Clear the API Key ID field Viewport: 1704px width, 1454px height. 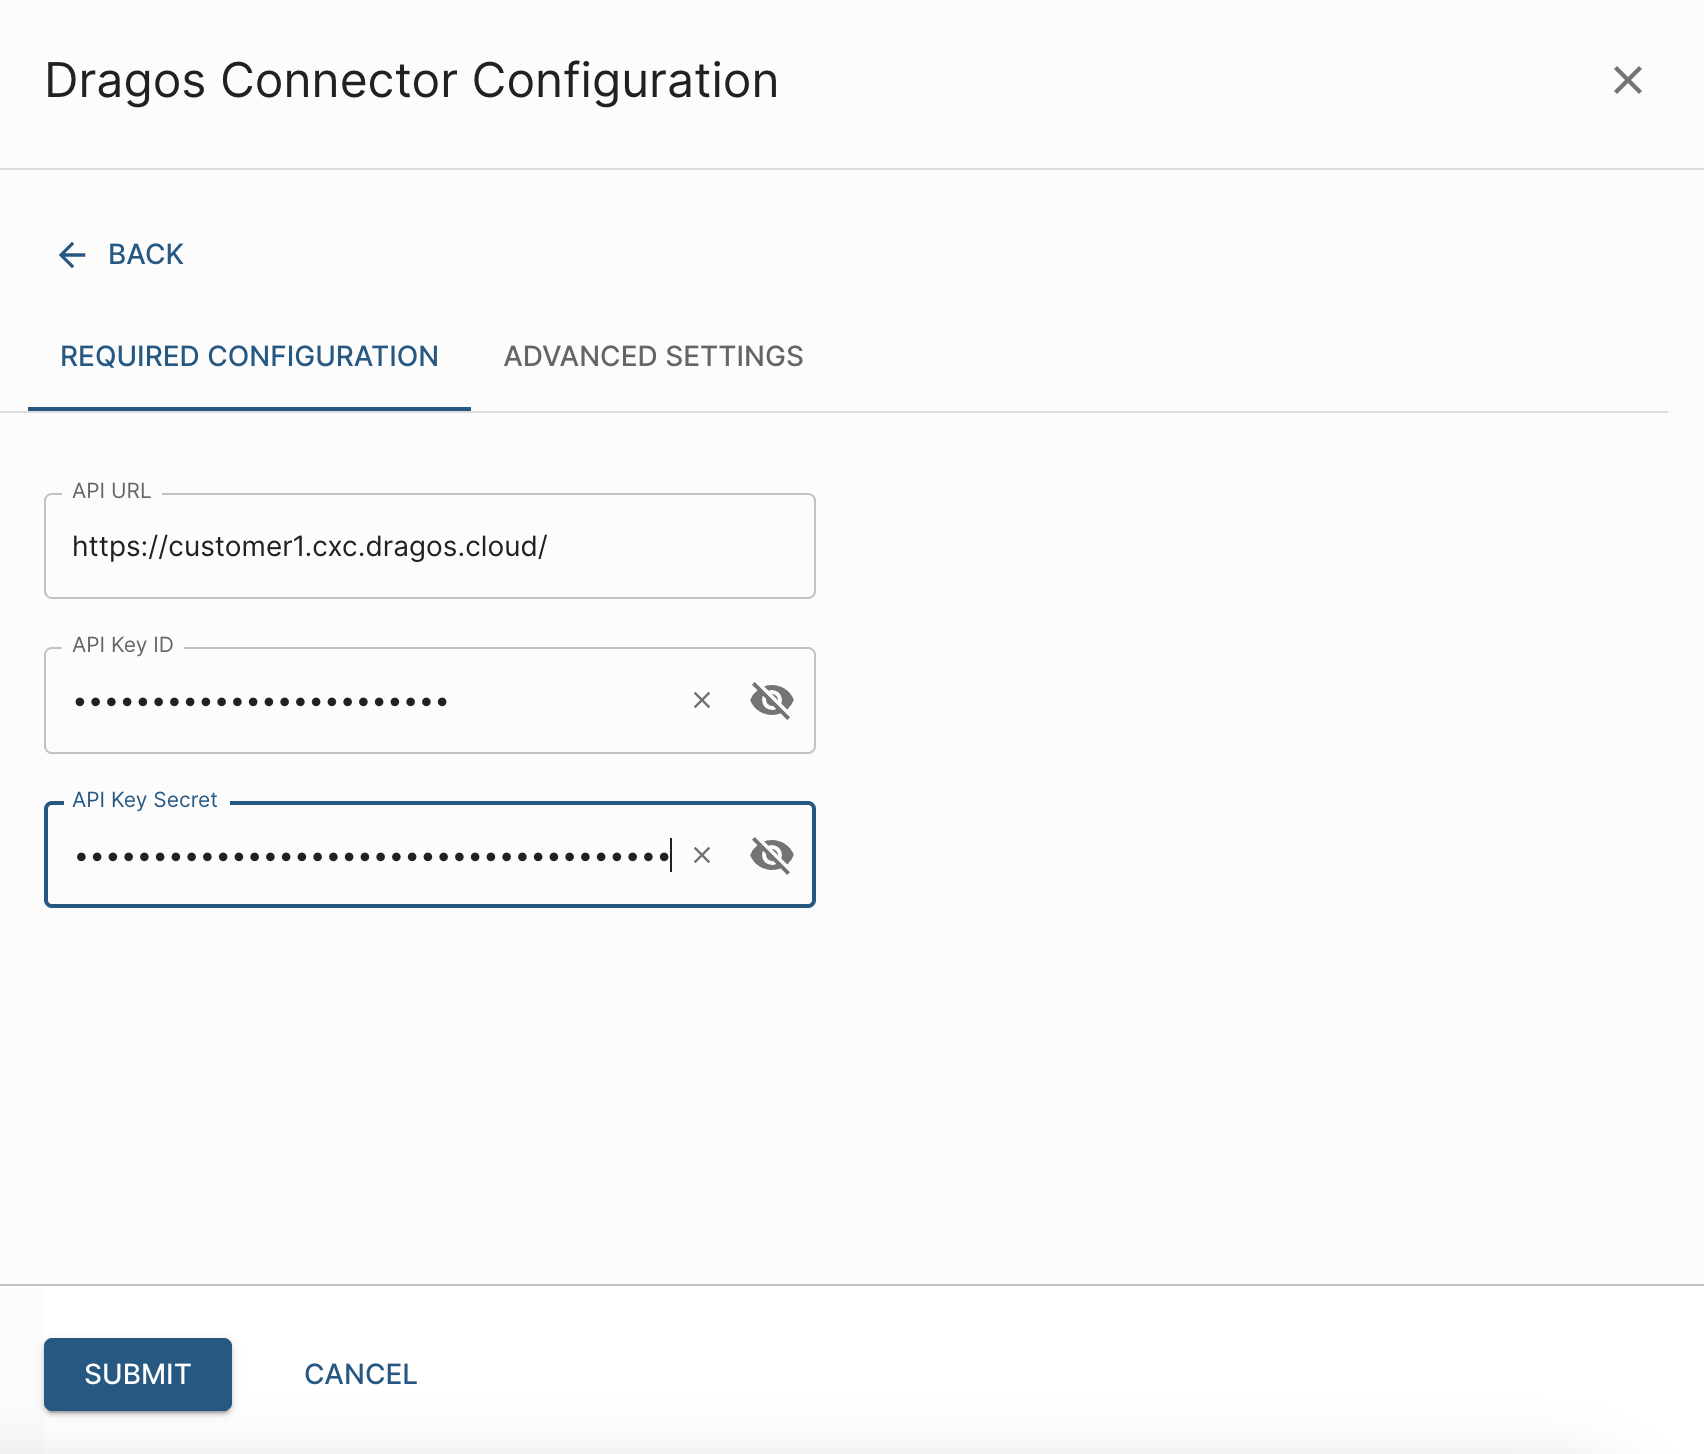(702, 701)
